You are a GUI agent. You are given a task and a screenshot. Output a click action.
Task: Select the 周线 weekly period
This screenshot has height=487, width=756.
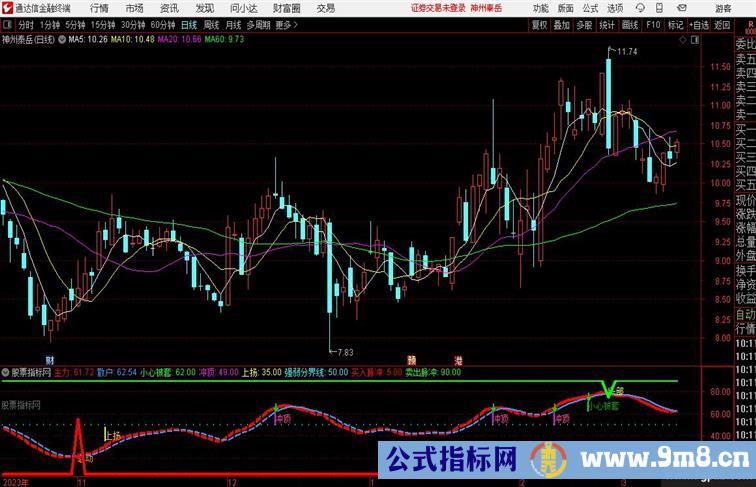pos(211,25)
